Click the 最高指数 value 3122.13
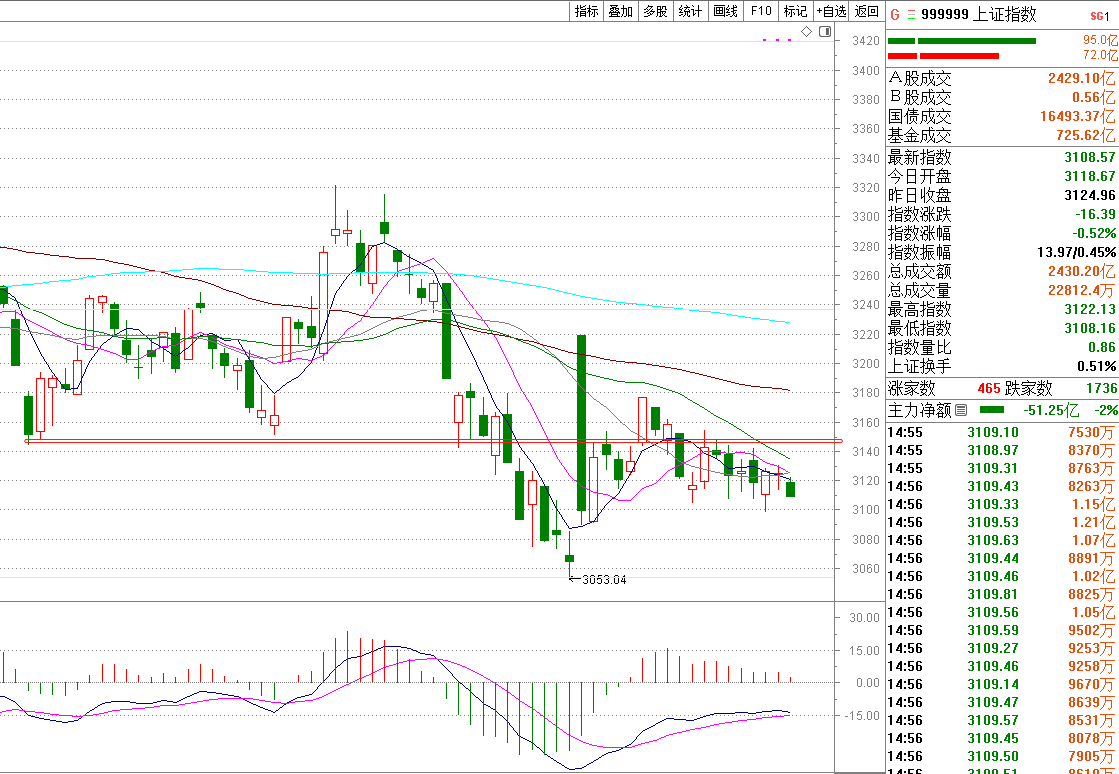 [x=1089, y=309]
